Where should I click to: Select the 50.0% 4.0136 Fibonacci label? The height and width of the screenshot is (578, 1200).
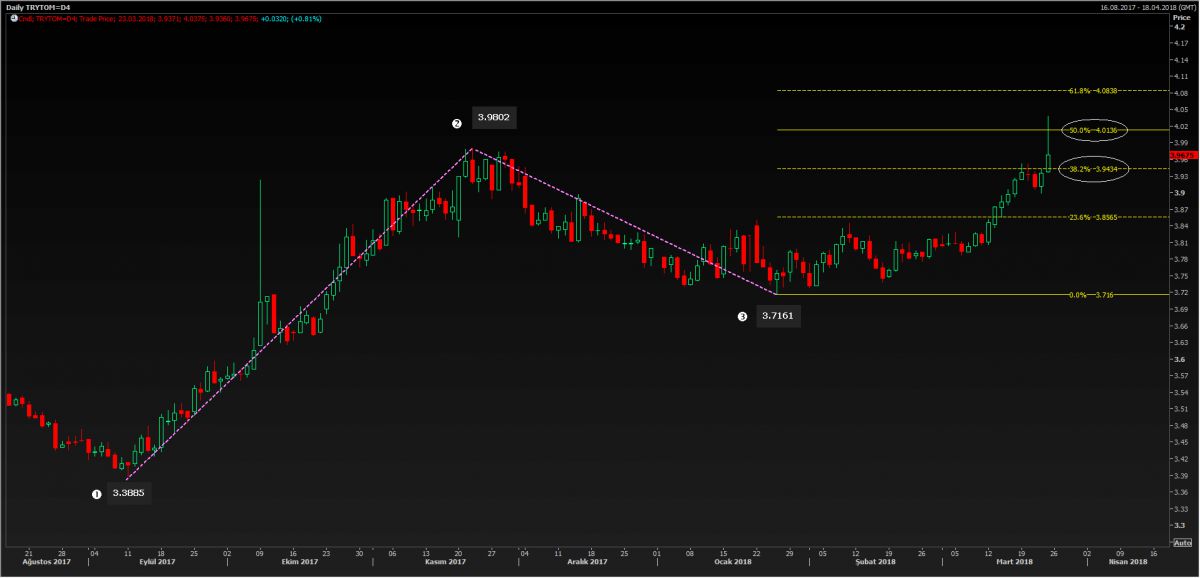[1092, 130]
